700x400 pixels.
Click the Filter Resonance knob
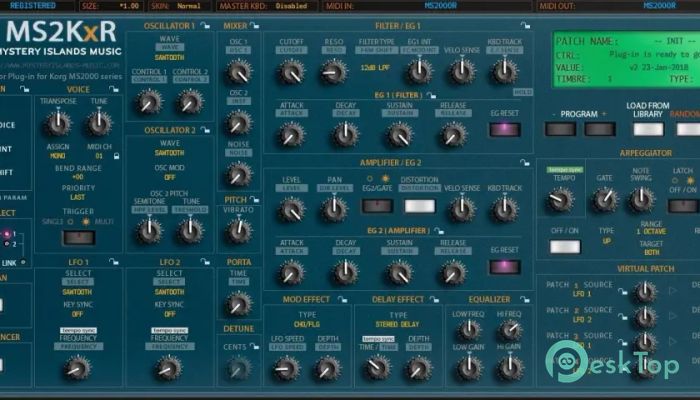[x=334, y=71]
